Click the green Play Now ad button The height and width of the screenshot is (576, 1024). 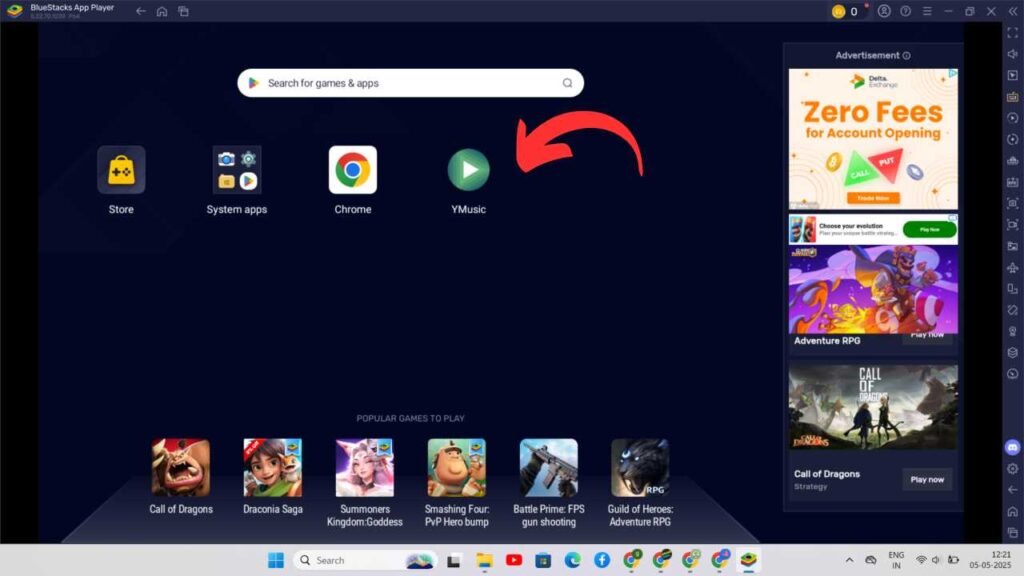pyautogui.click(x=929, y=229)
